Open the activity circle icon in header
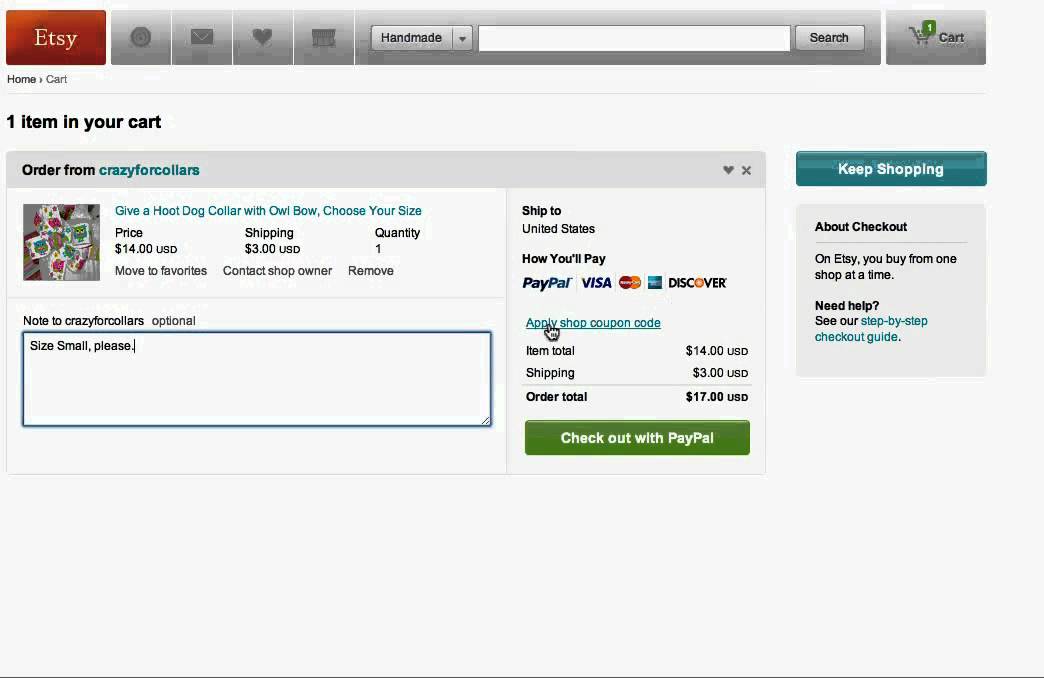This screenshot has height=678, width=1044. point(140,37)
